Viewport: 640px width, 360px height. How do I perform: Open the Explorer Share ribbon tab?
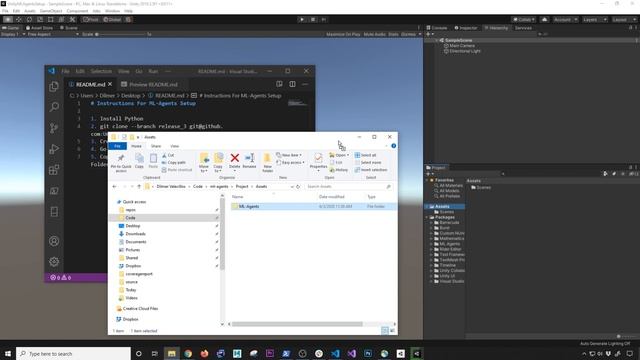156,146
